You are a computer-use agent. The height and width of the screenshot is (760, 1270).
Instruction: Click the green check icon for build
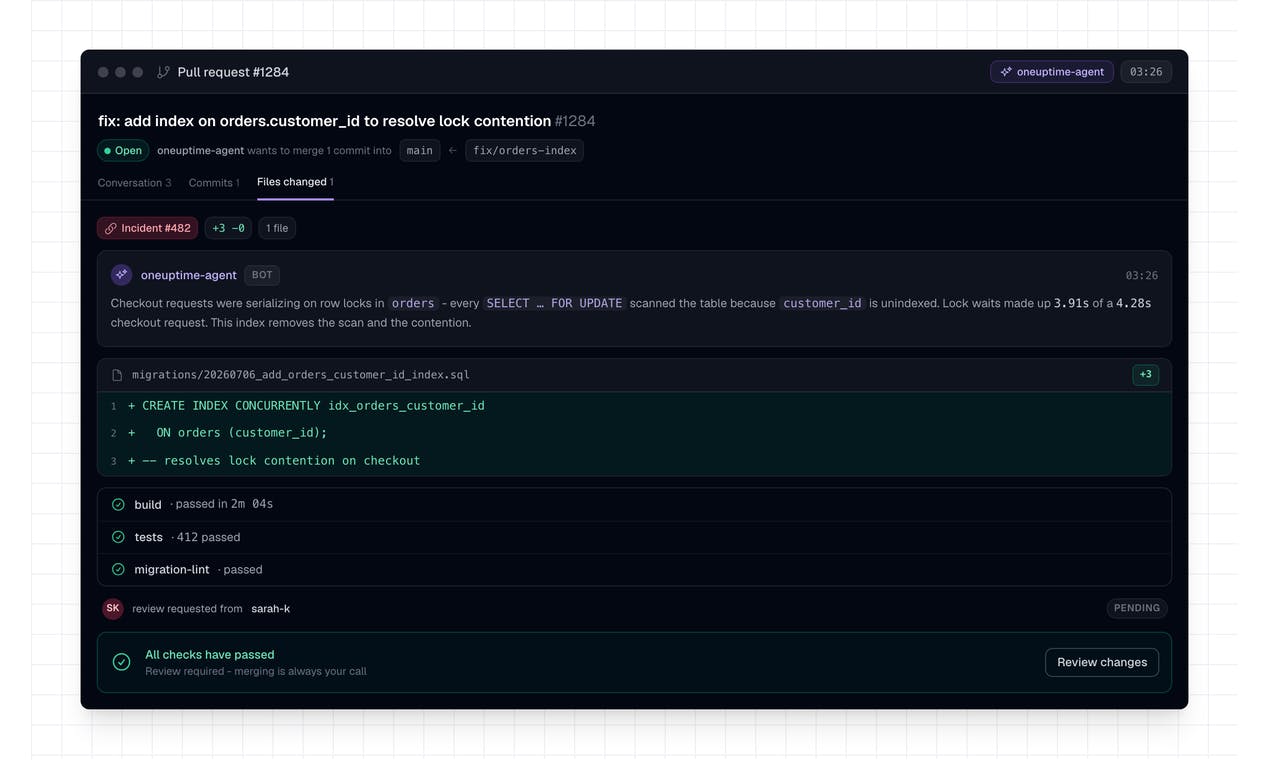pos(118,504)
